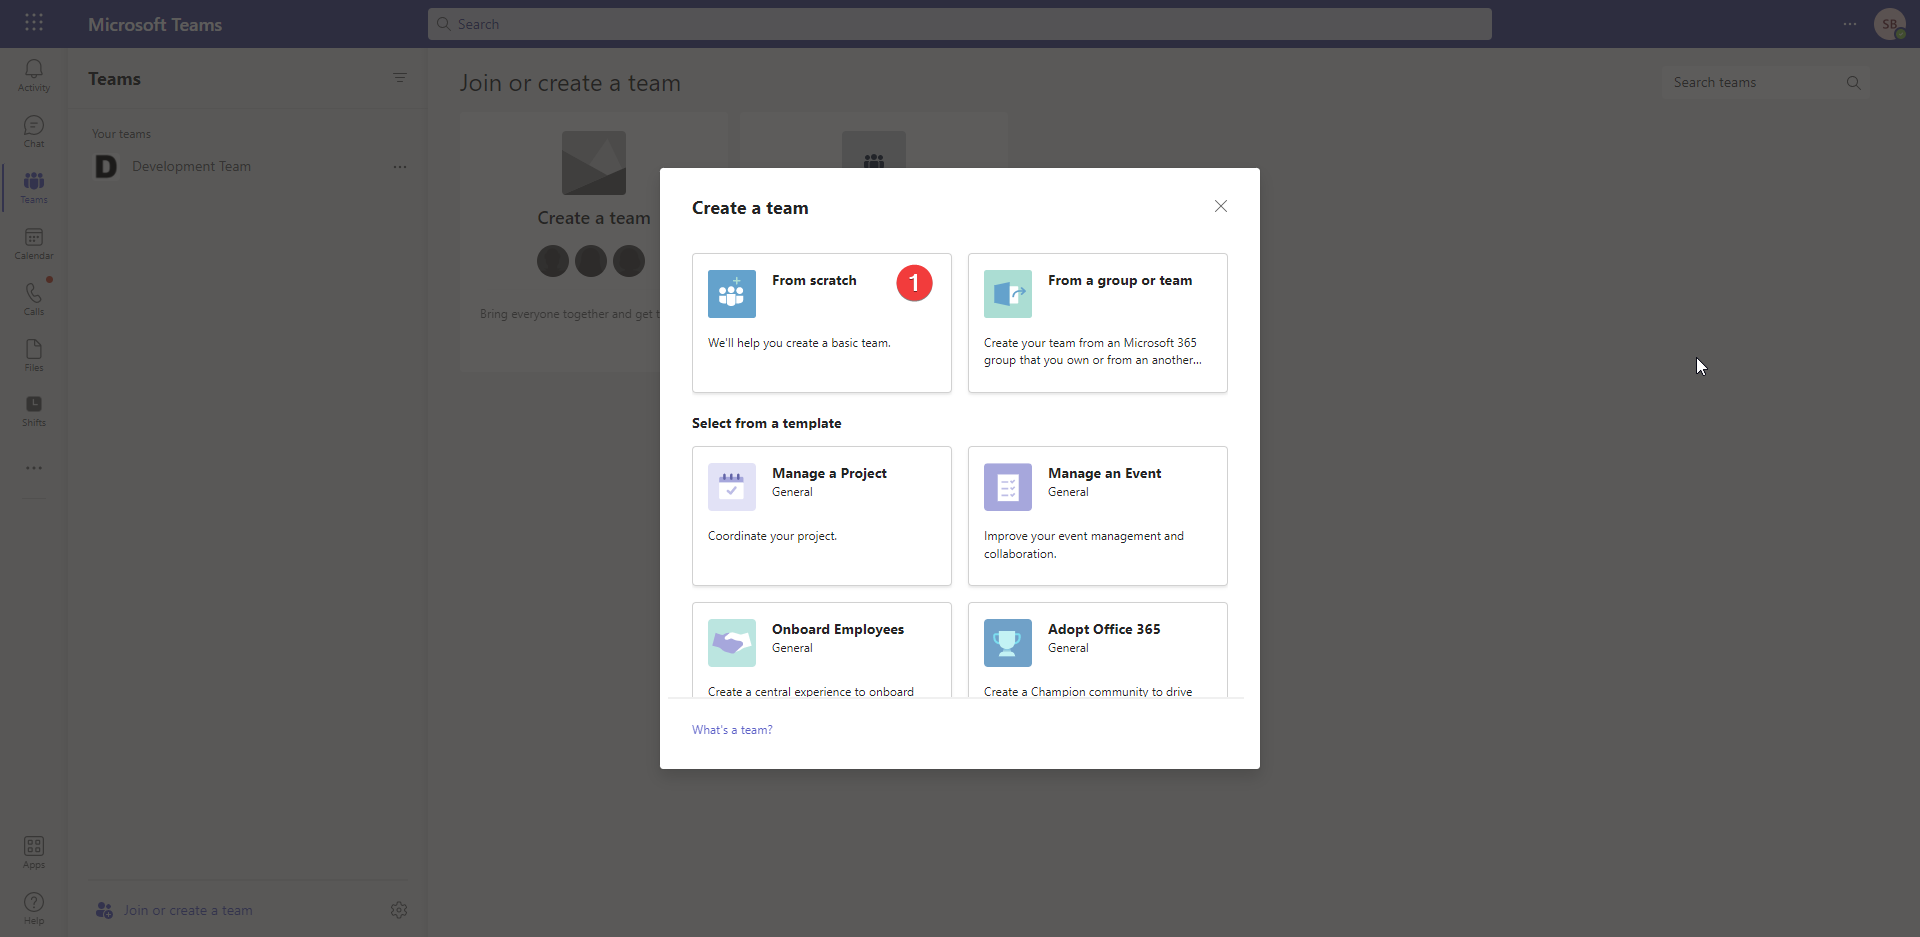Select the Manage an Event template
Viewport: 1920px width, 937px height.
click(x=1098, y=516)
